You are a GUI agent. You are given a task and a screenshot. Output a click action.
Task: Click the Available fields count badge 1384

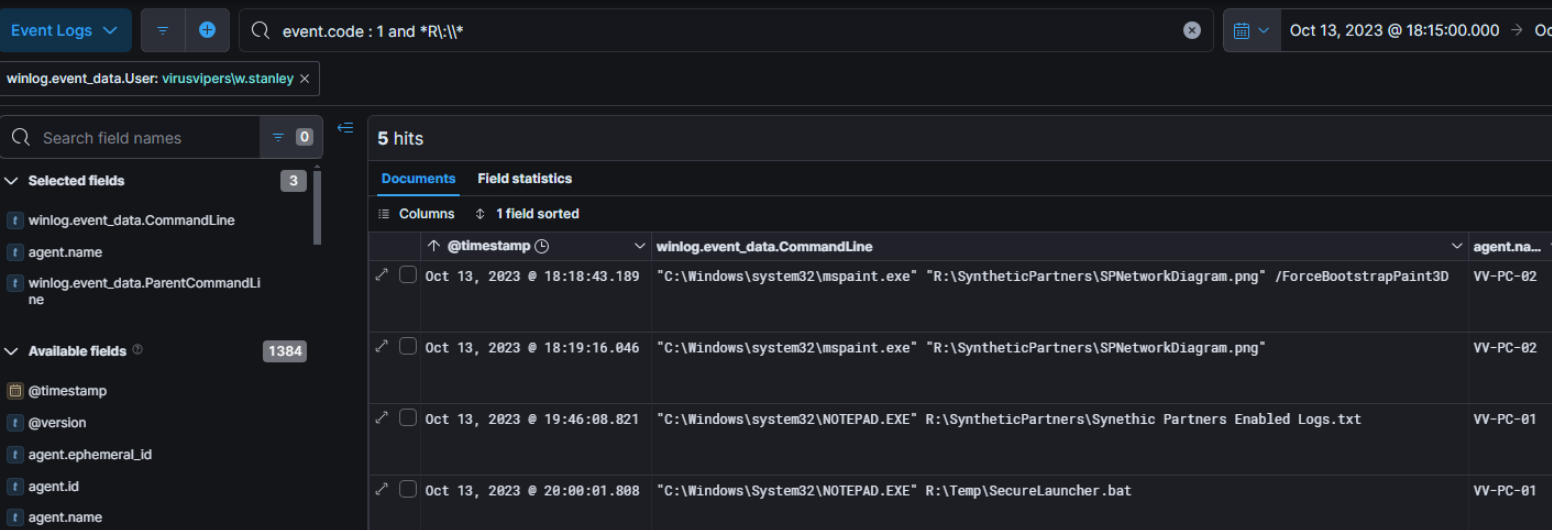[x=285, y=351]
